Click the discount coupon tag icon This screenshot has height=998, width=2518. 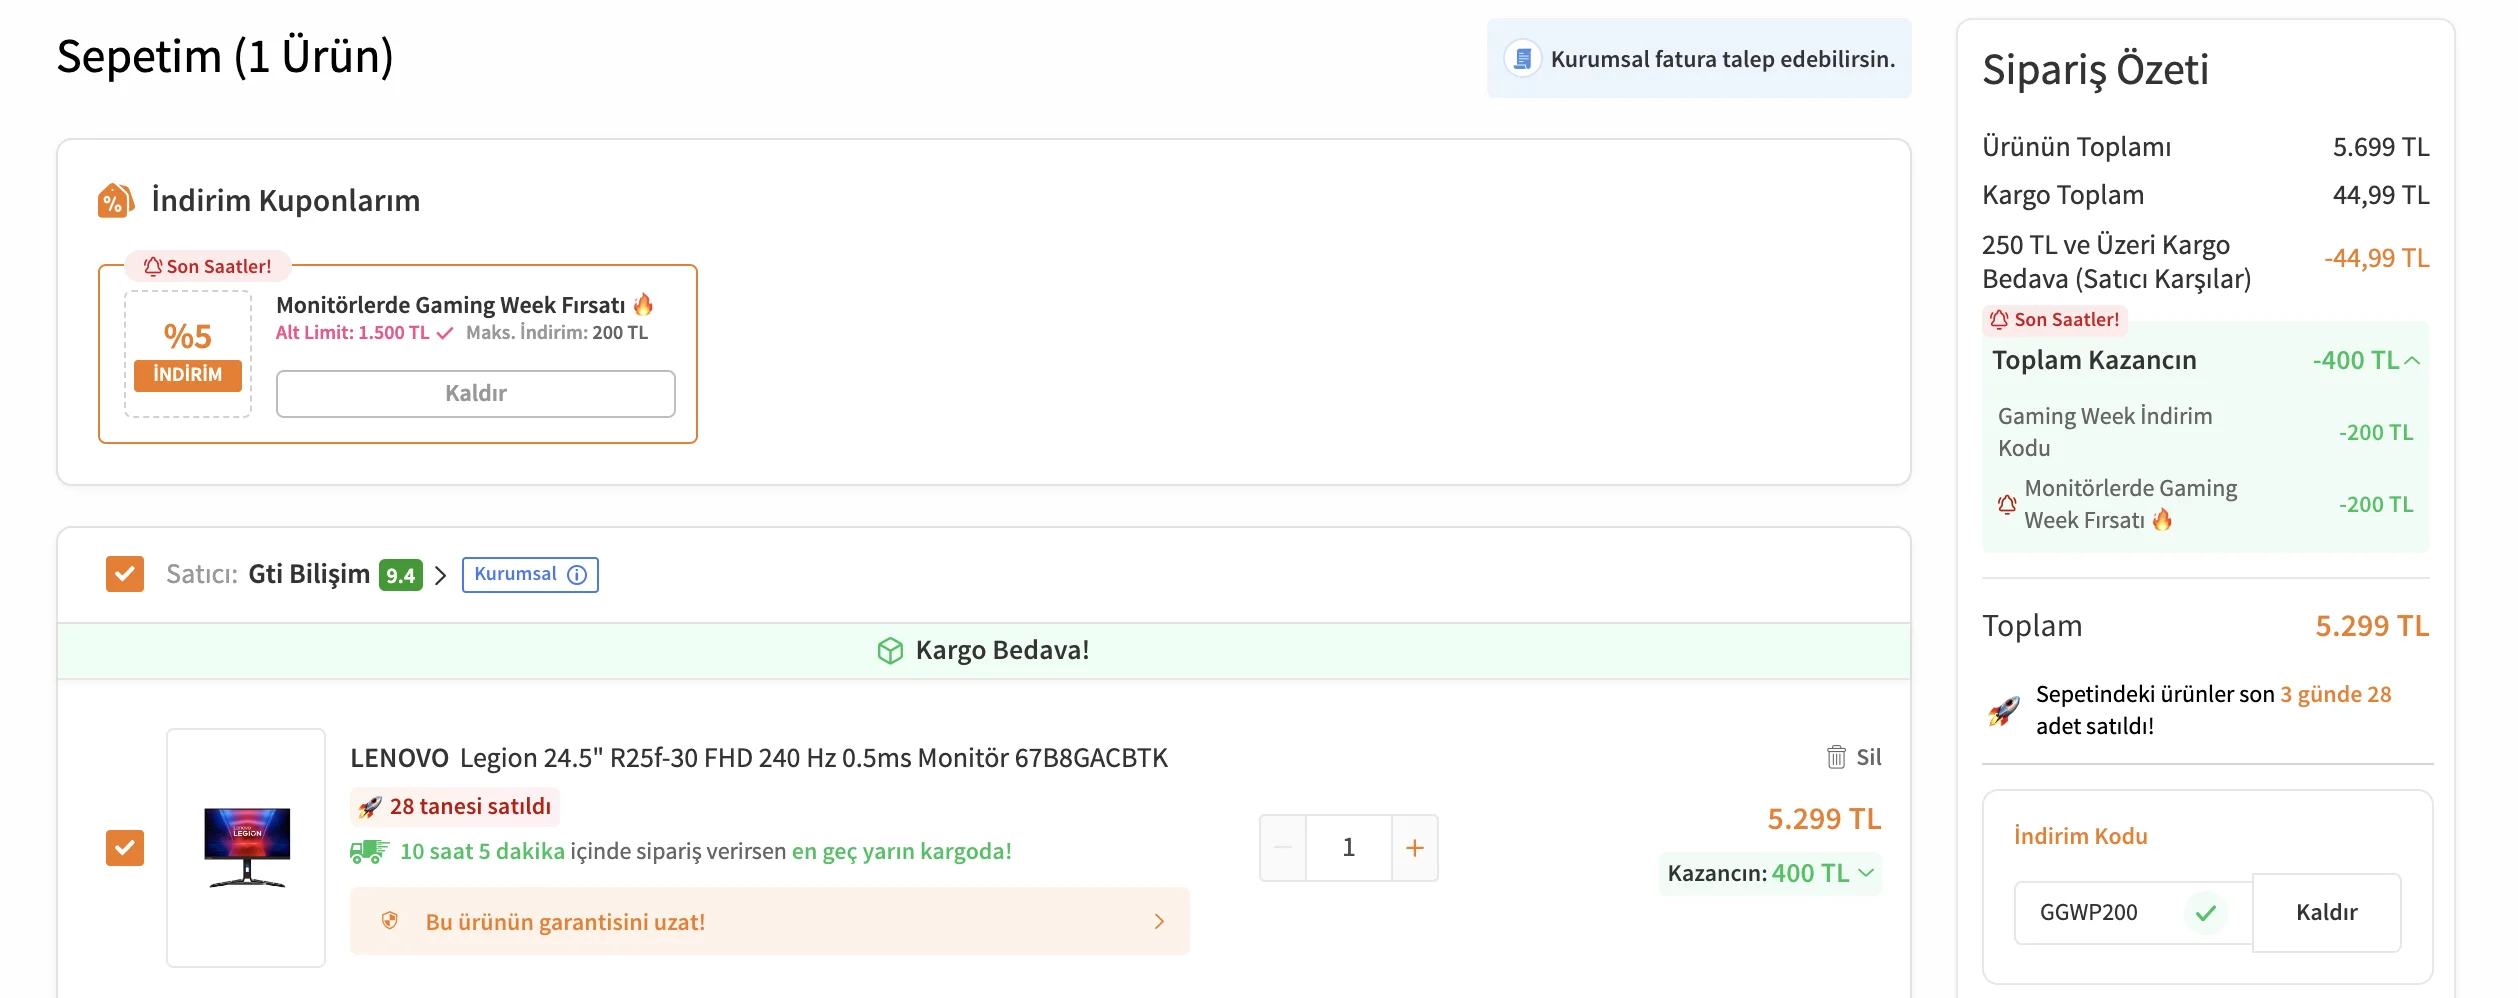(x=115, y=200)
